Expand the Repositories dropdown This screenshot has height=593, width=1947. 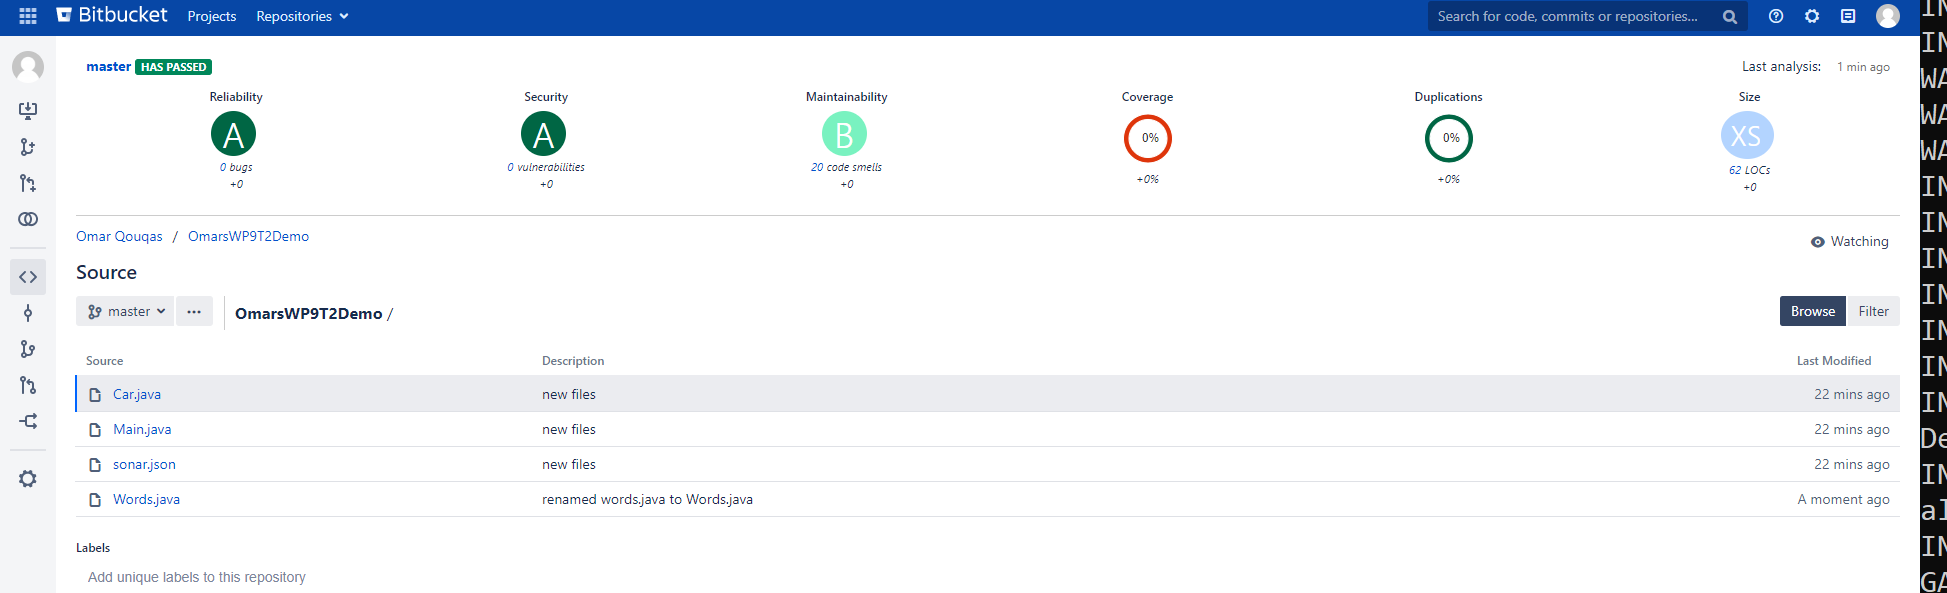302,16
